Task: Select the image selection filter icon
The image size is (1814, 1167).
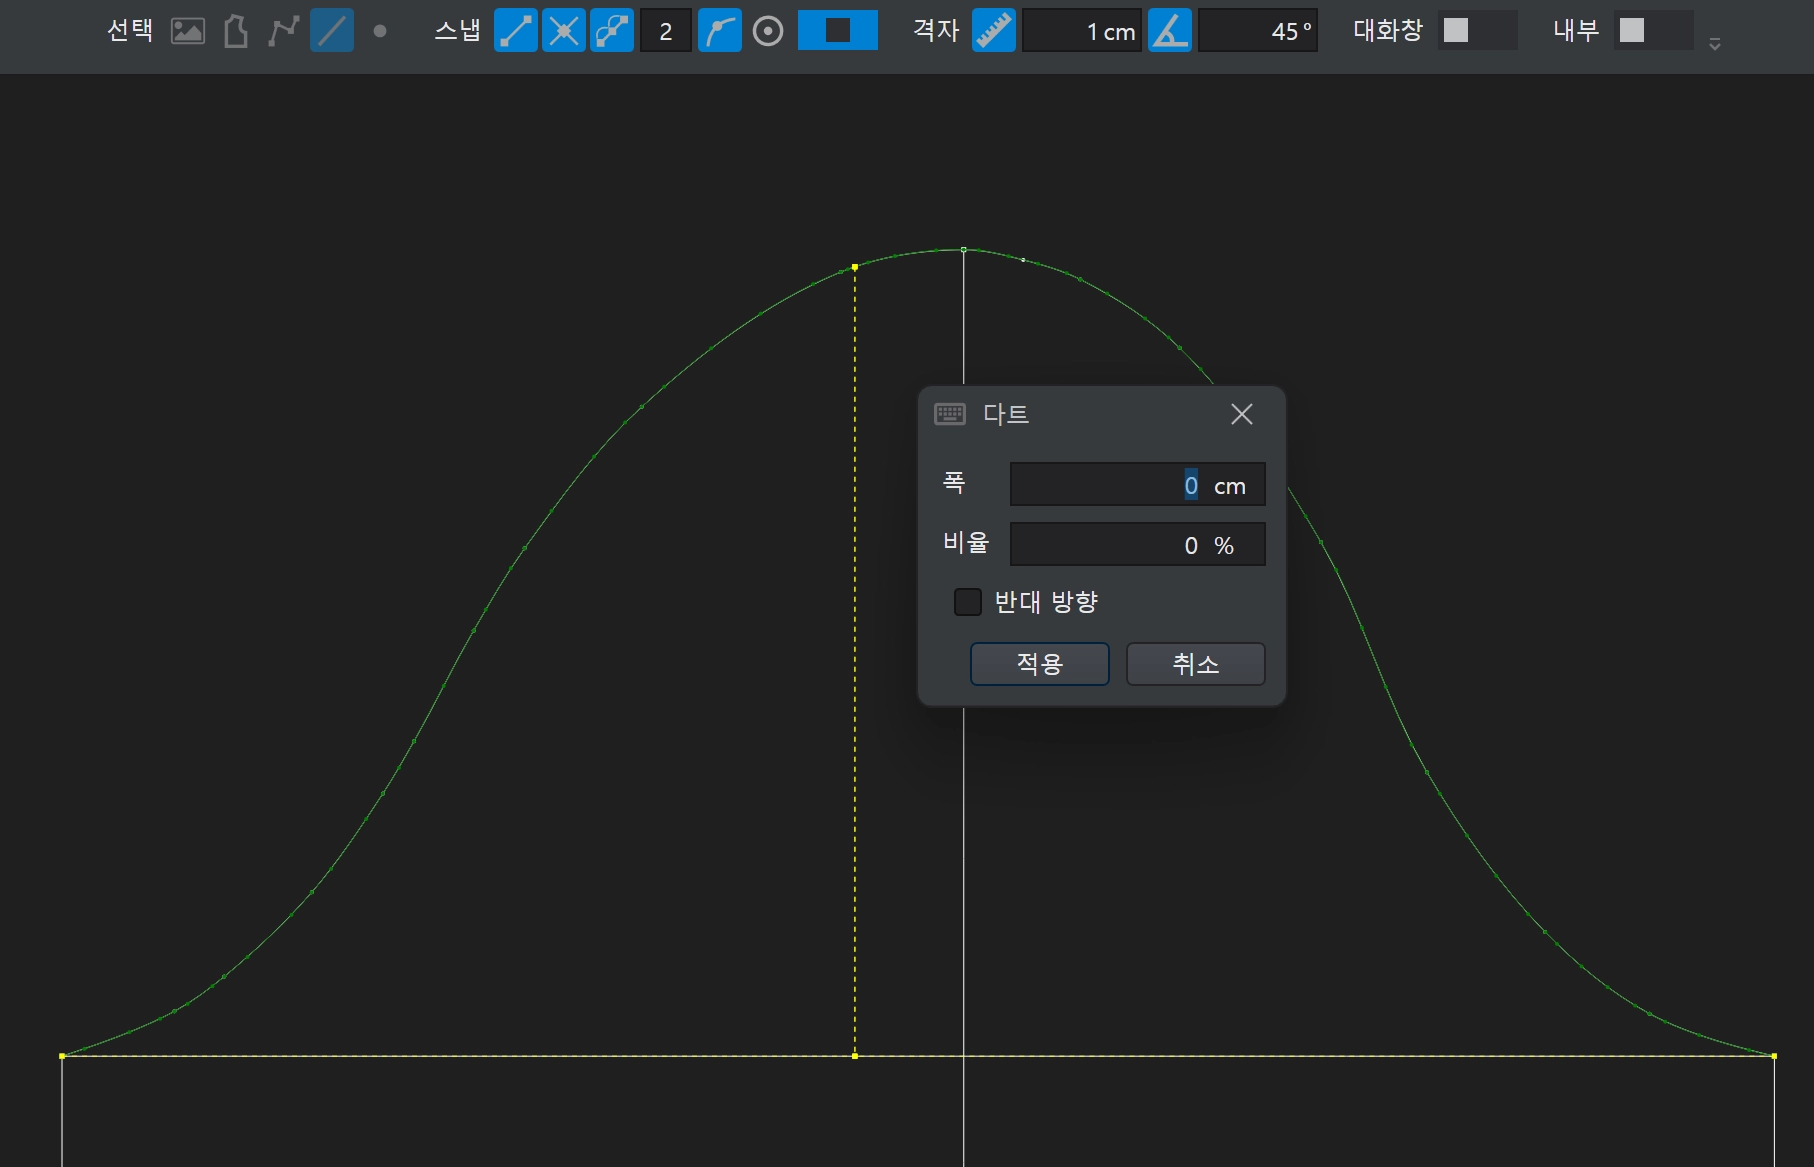Action: coord(188,31)
